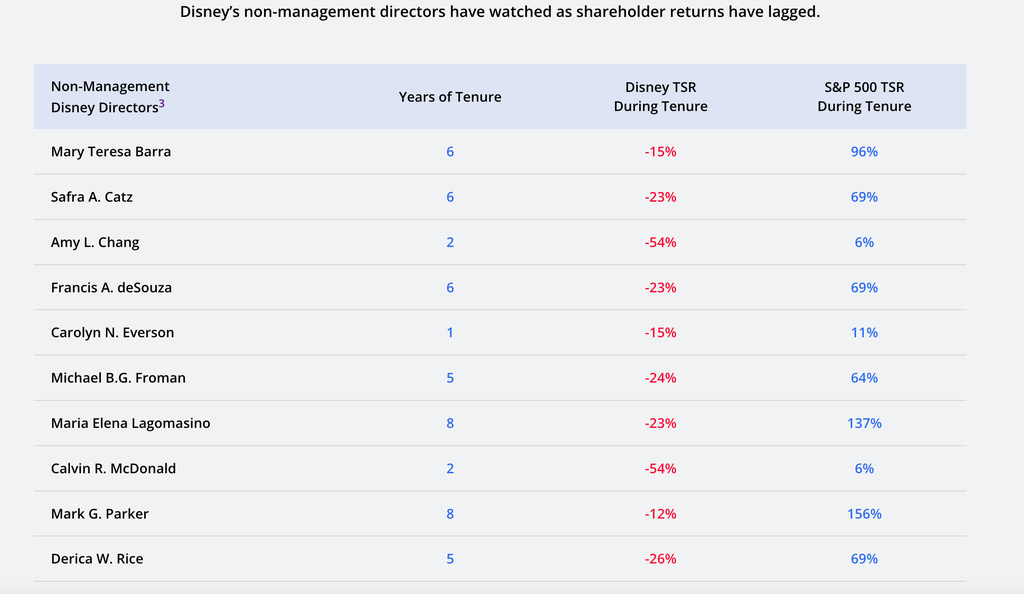Click the 'Disney TSR During Tenure' column header

[660, 97]
